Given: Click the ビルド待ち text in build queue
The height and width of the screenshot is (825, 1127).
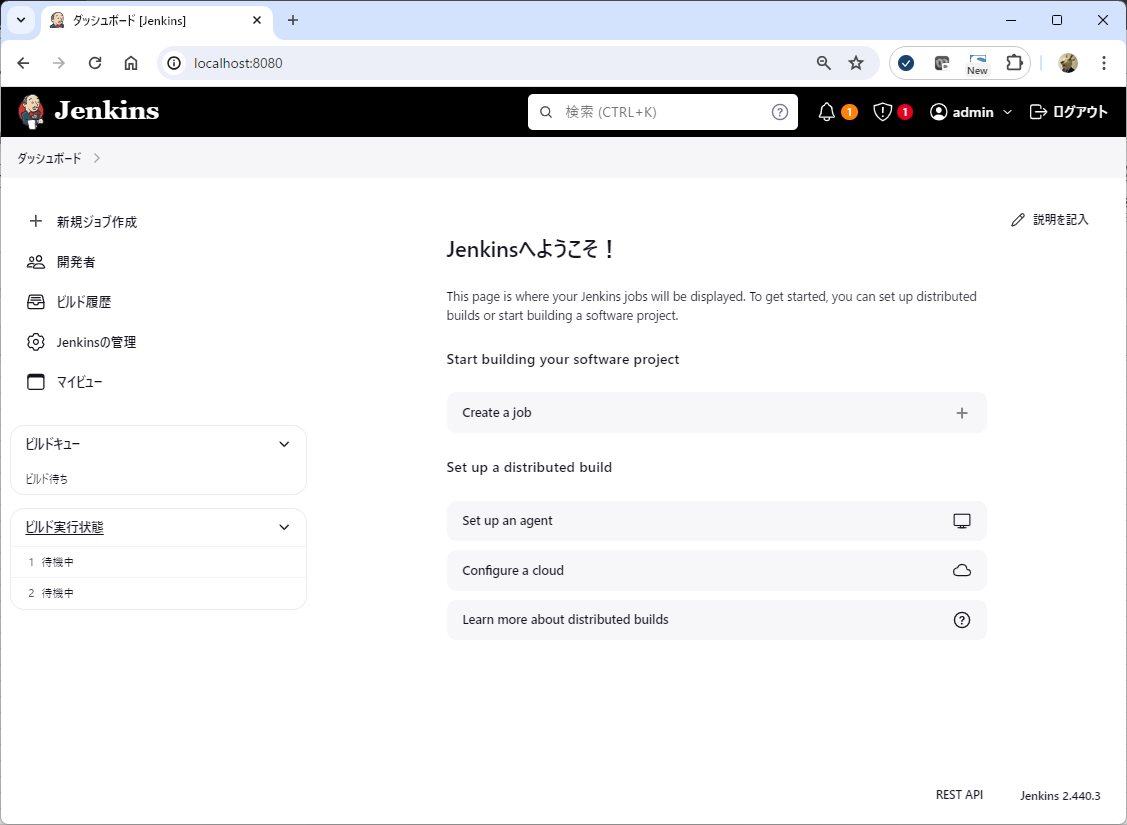Looking at the screenshot, I should (x=47, y=479).
